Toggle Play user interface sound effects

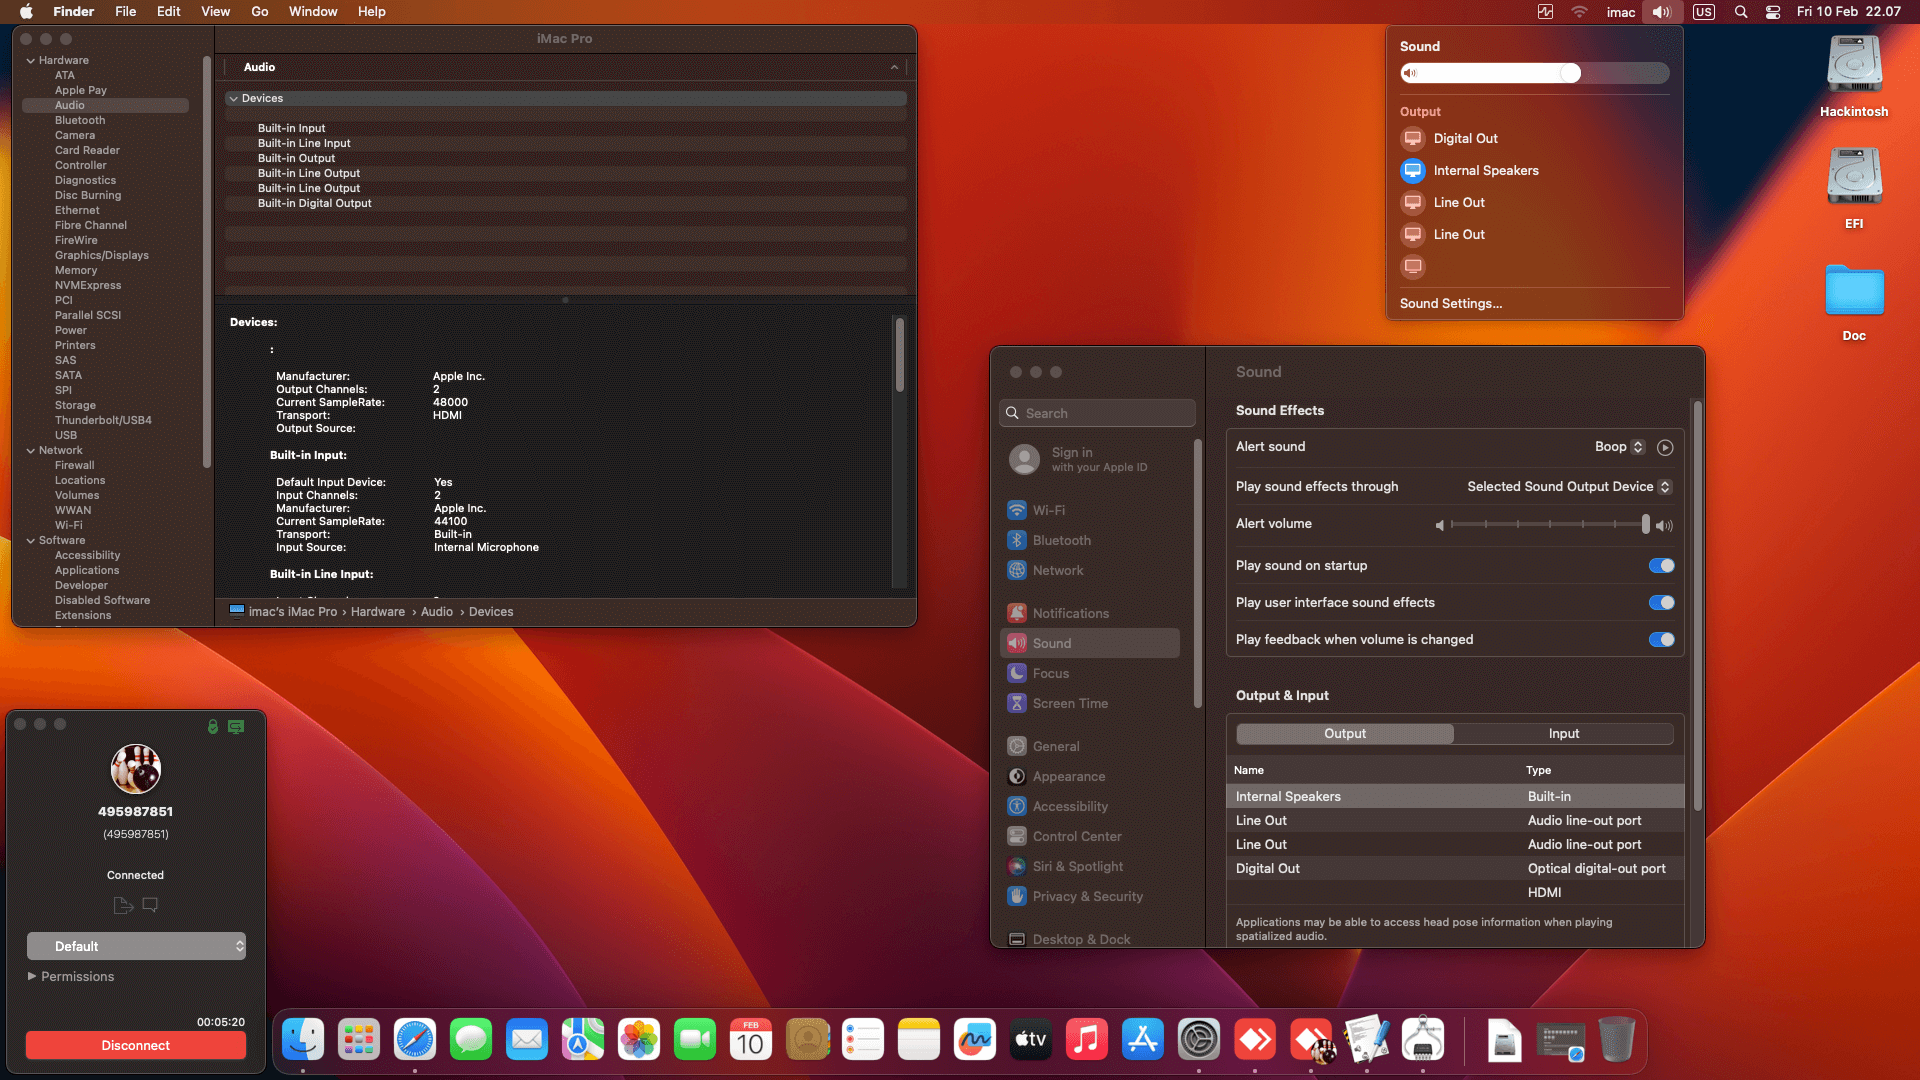pyautogui.click(x=1661, y=603)
